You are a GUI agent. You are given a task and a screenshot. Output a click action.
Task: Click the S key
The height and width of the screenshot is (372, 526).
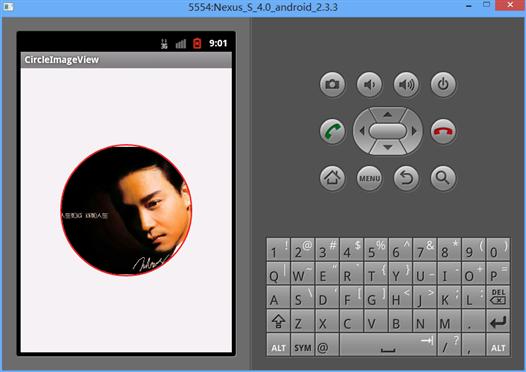coord(303,297)
